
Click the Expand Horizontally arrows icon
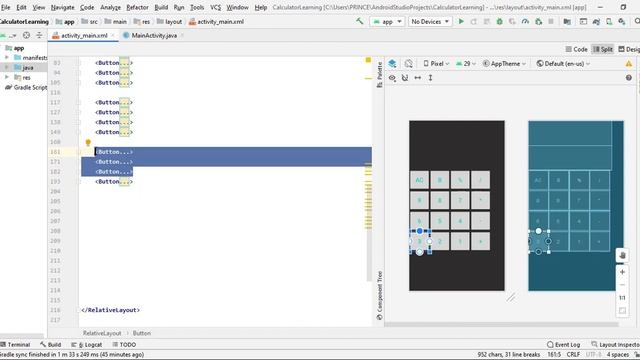click(418, 78)
